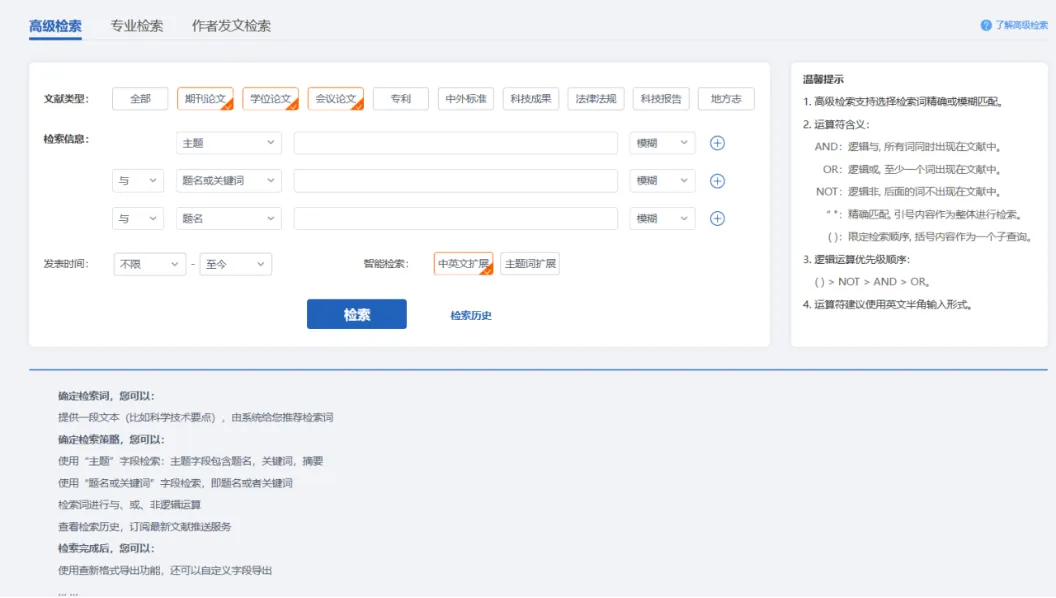Screen dimensions: 1056x598
Task: Open the 不限 start year dropdown
Action: pos(149,264)
